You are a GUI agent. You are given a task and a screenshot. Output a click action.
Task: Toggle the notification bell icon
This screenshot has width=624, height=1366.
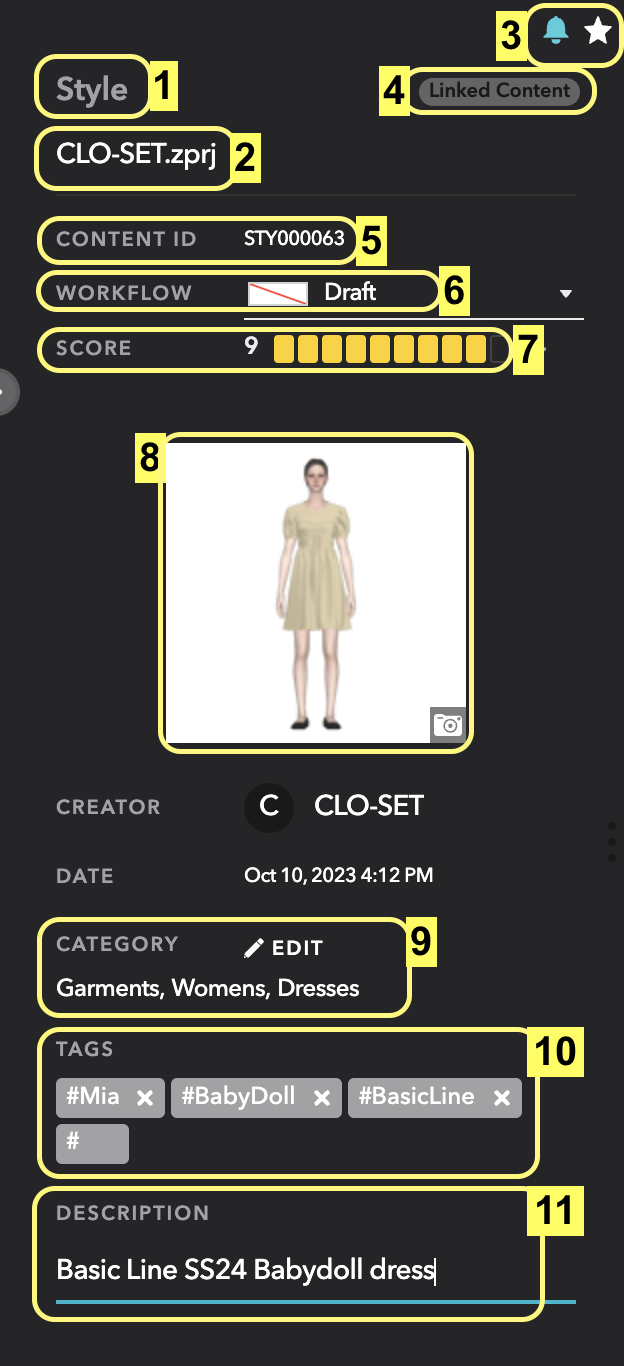pos(556,30)
